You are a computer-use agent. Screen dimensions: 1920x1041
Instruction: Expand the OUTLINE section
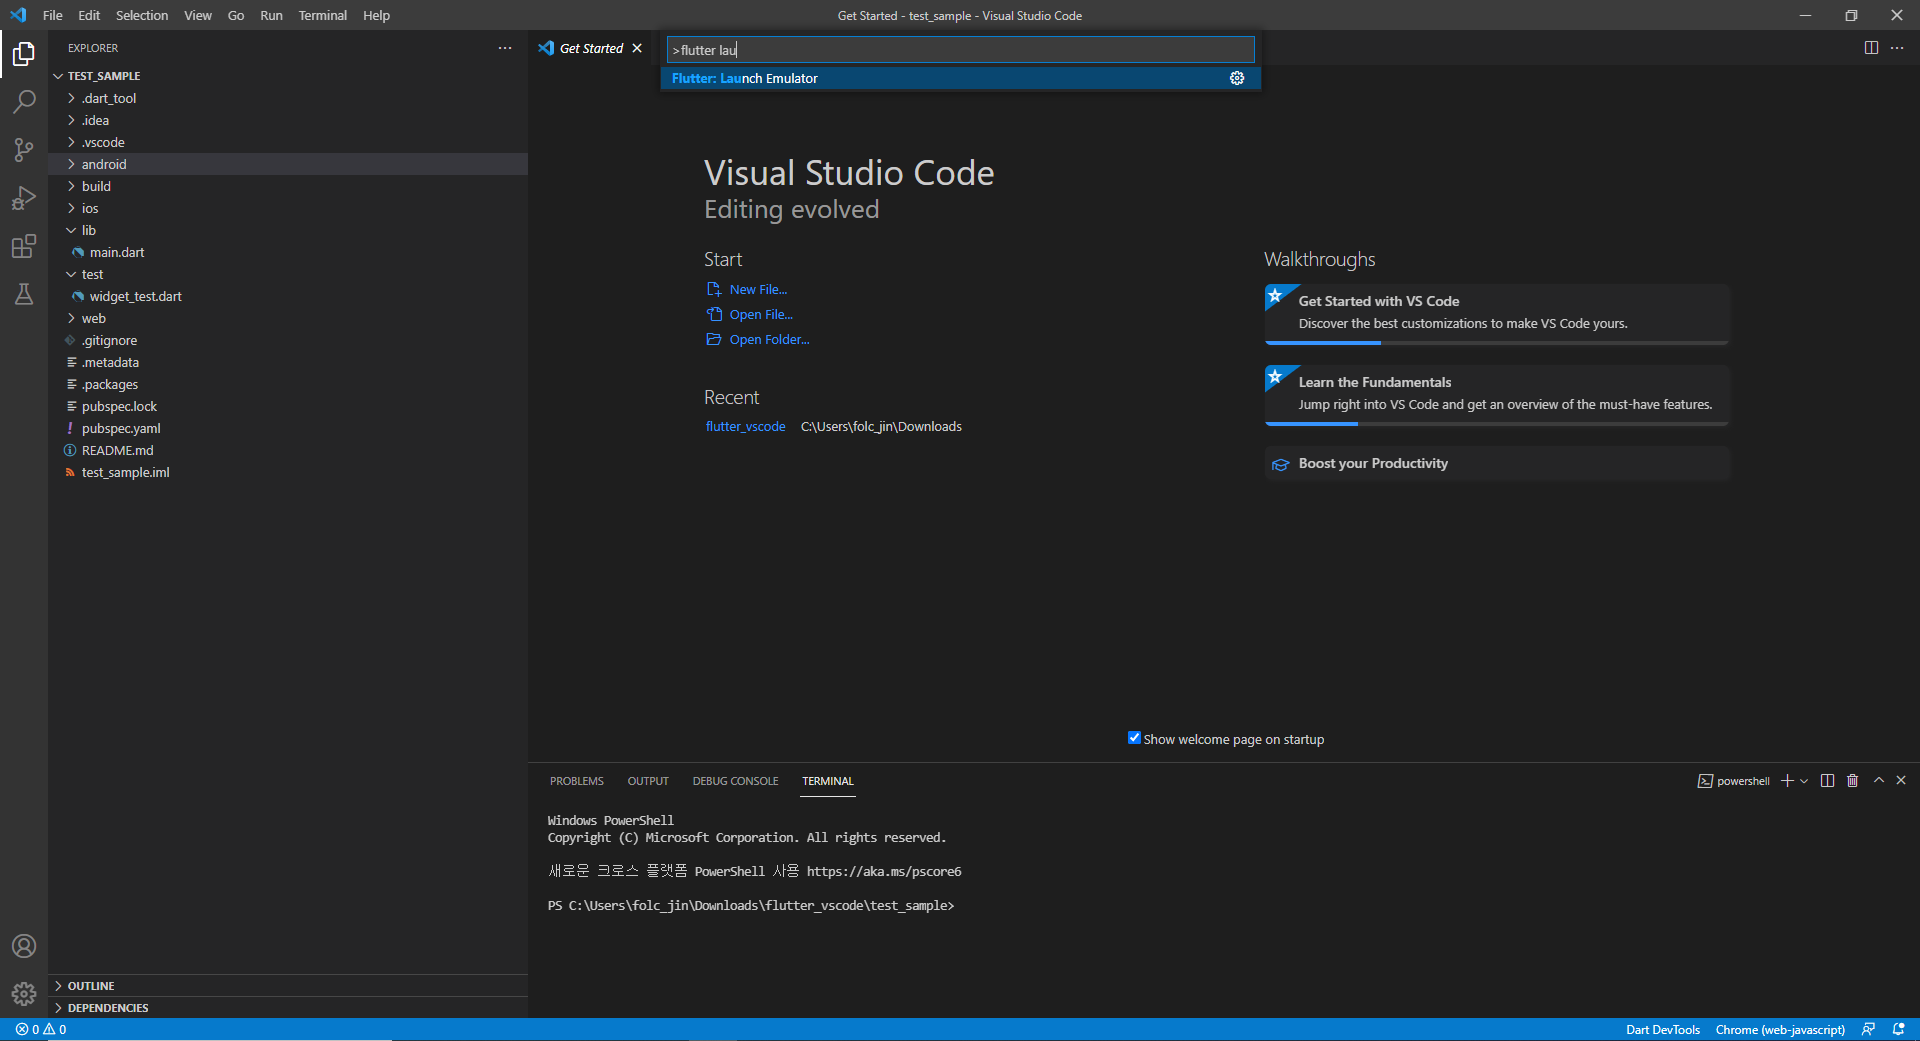(x=288, y=986)
